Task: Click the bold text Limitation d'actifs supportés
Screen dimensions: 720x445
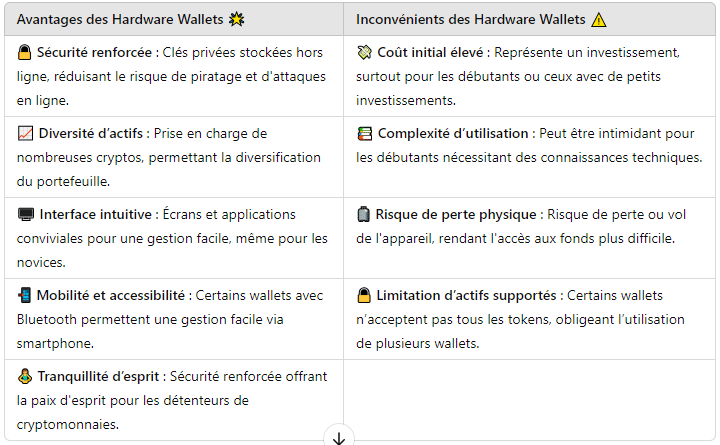Action: point(466,295)
